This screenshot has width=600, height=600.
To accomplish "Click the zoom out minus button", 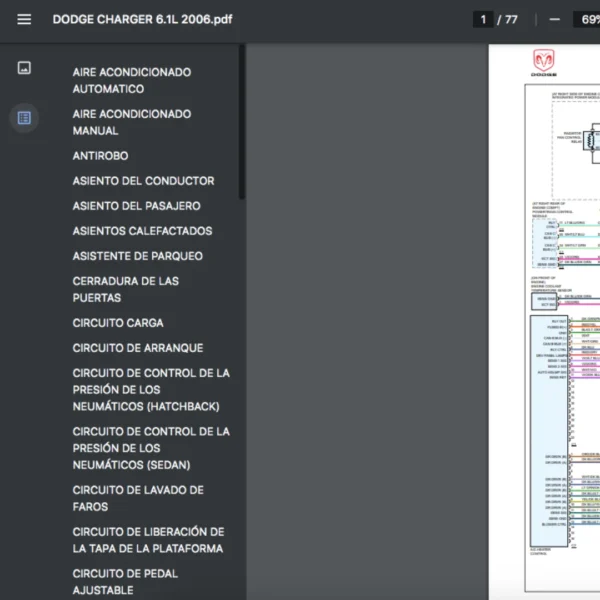I will [555, 19].
